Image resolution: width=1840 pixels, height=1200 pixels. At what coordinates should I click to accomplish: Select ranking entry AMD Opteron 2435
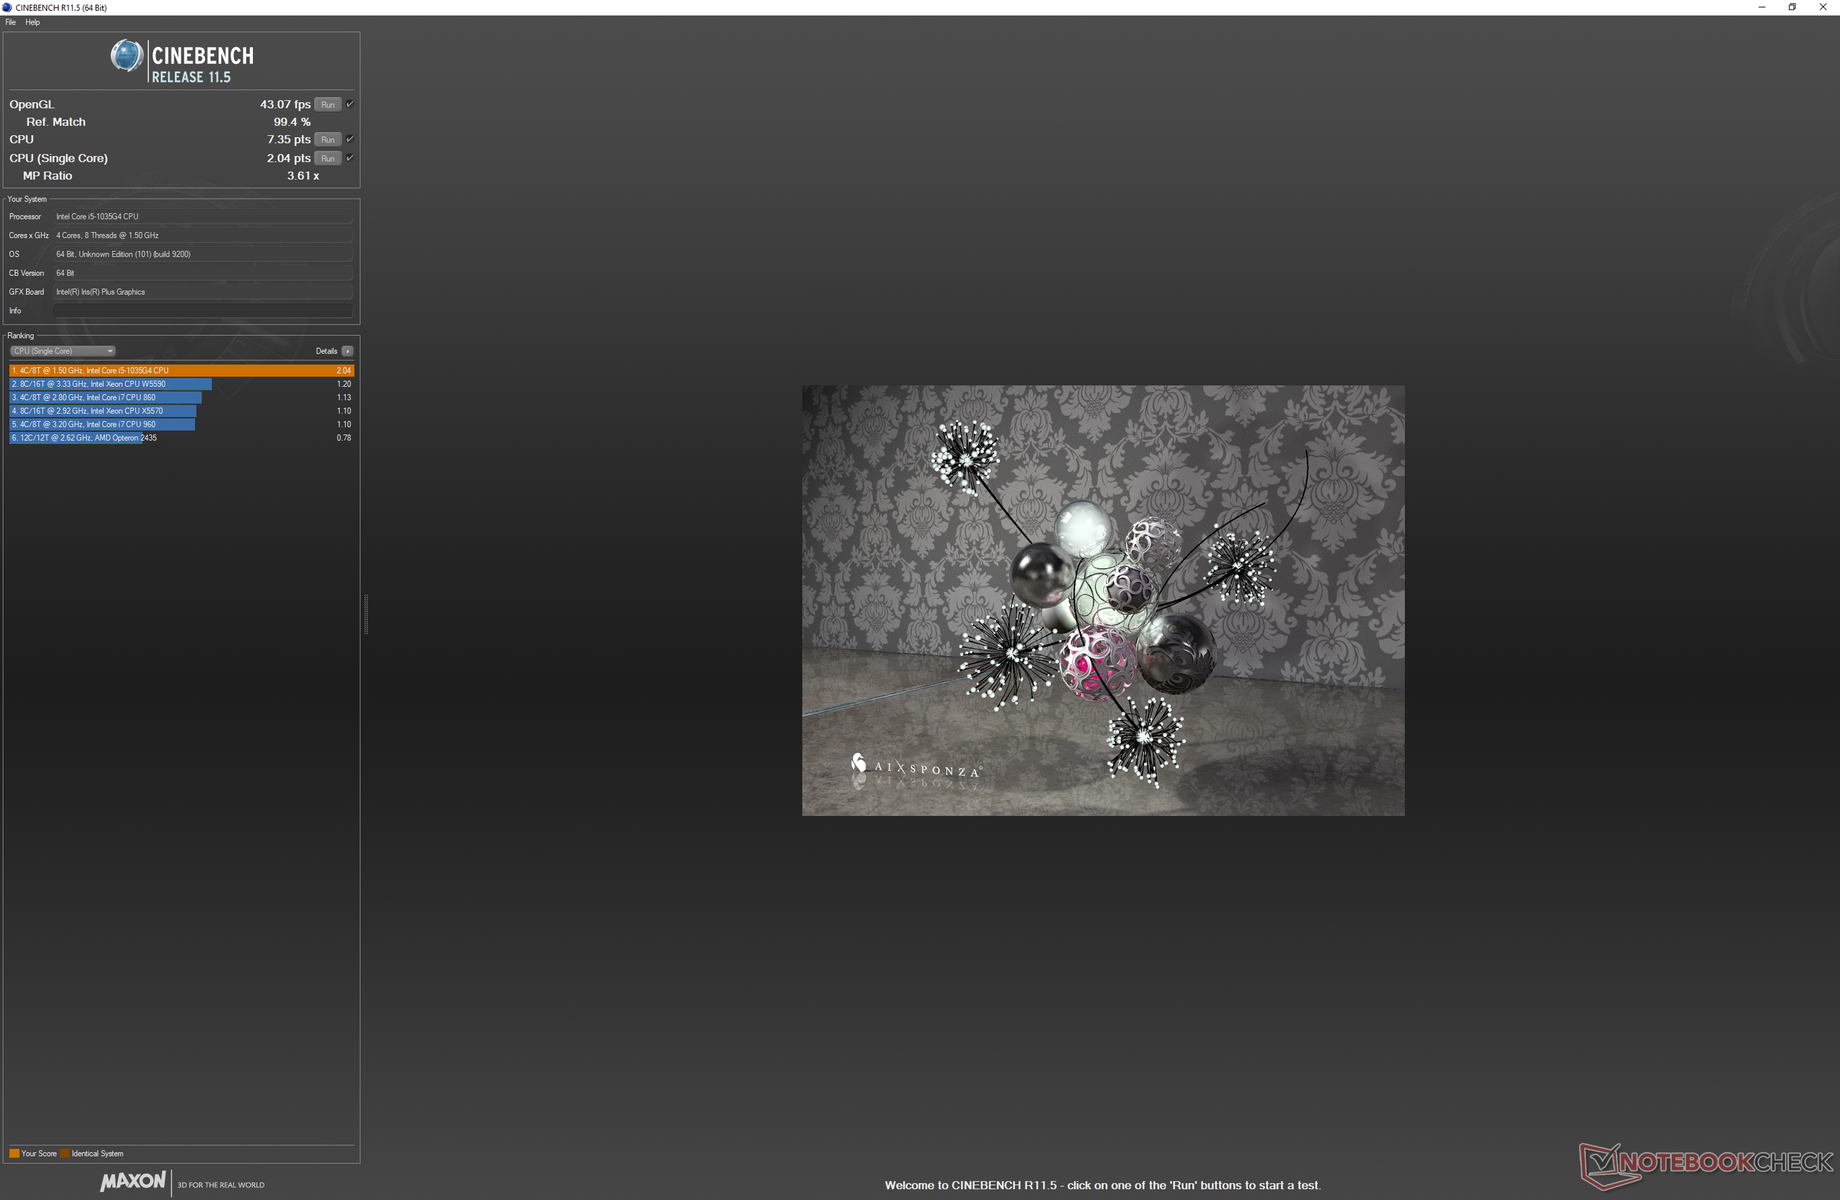coord(181,438)
